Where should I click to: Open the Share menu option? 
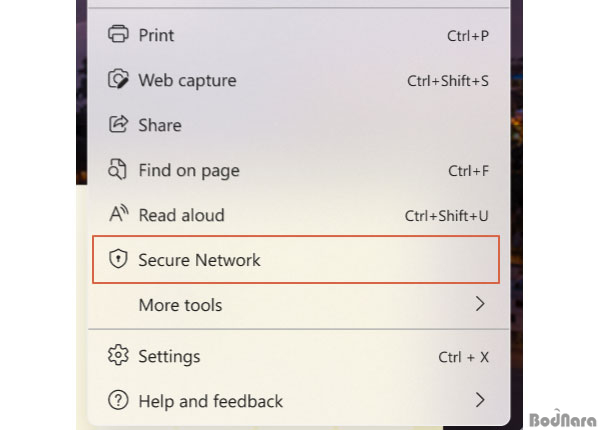coord(298,125)
